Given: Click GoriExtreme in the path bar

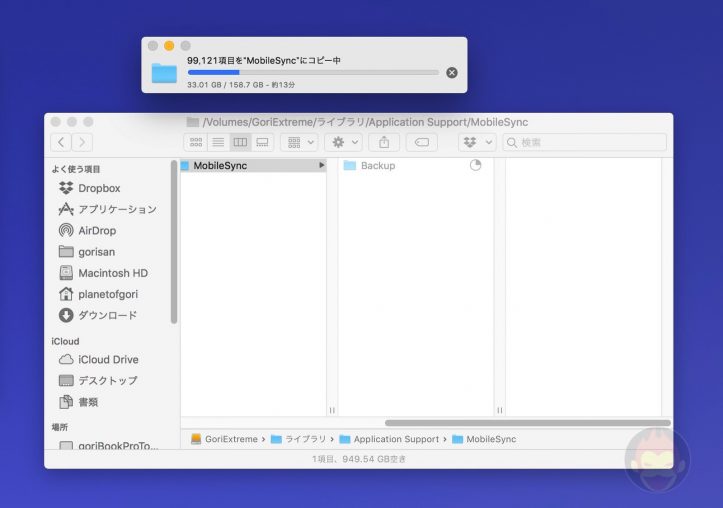Looking at the screenshot, I should coord(225,439).
